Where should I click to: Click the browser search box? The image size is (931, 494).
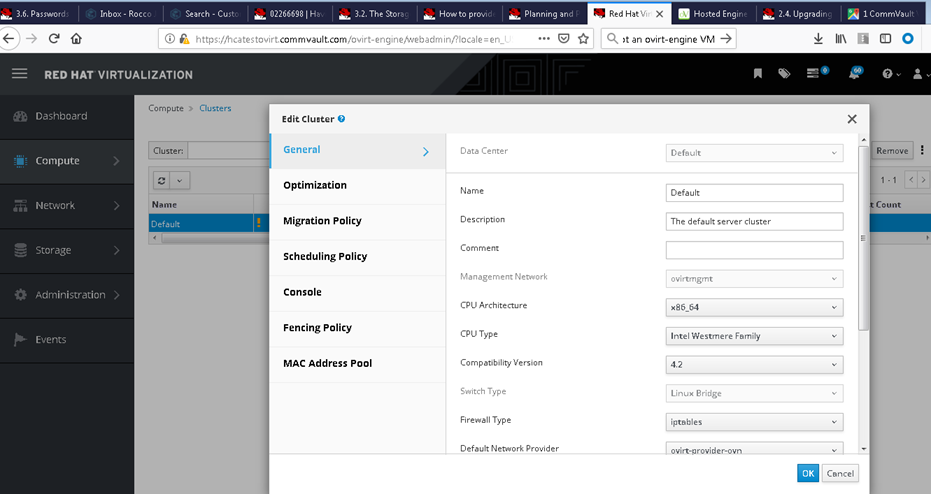[669, 39]
